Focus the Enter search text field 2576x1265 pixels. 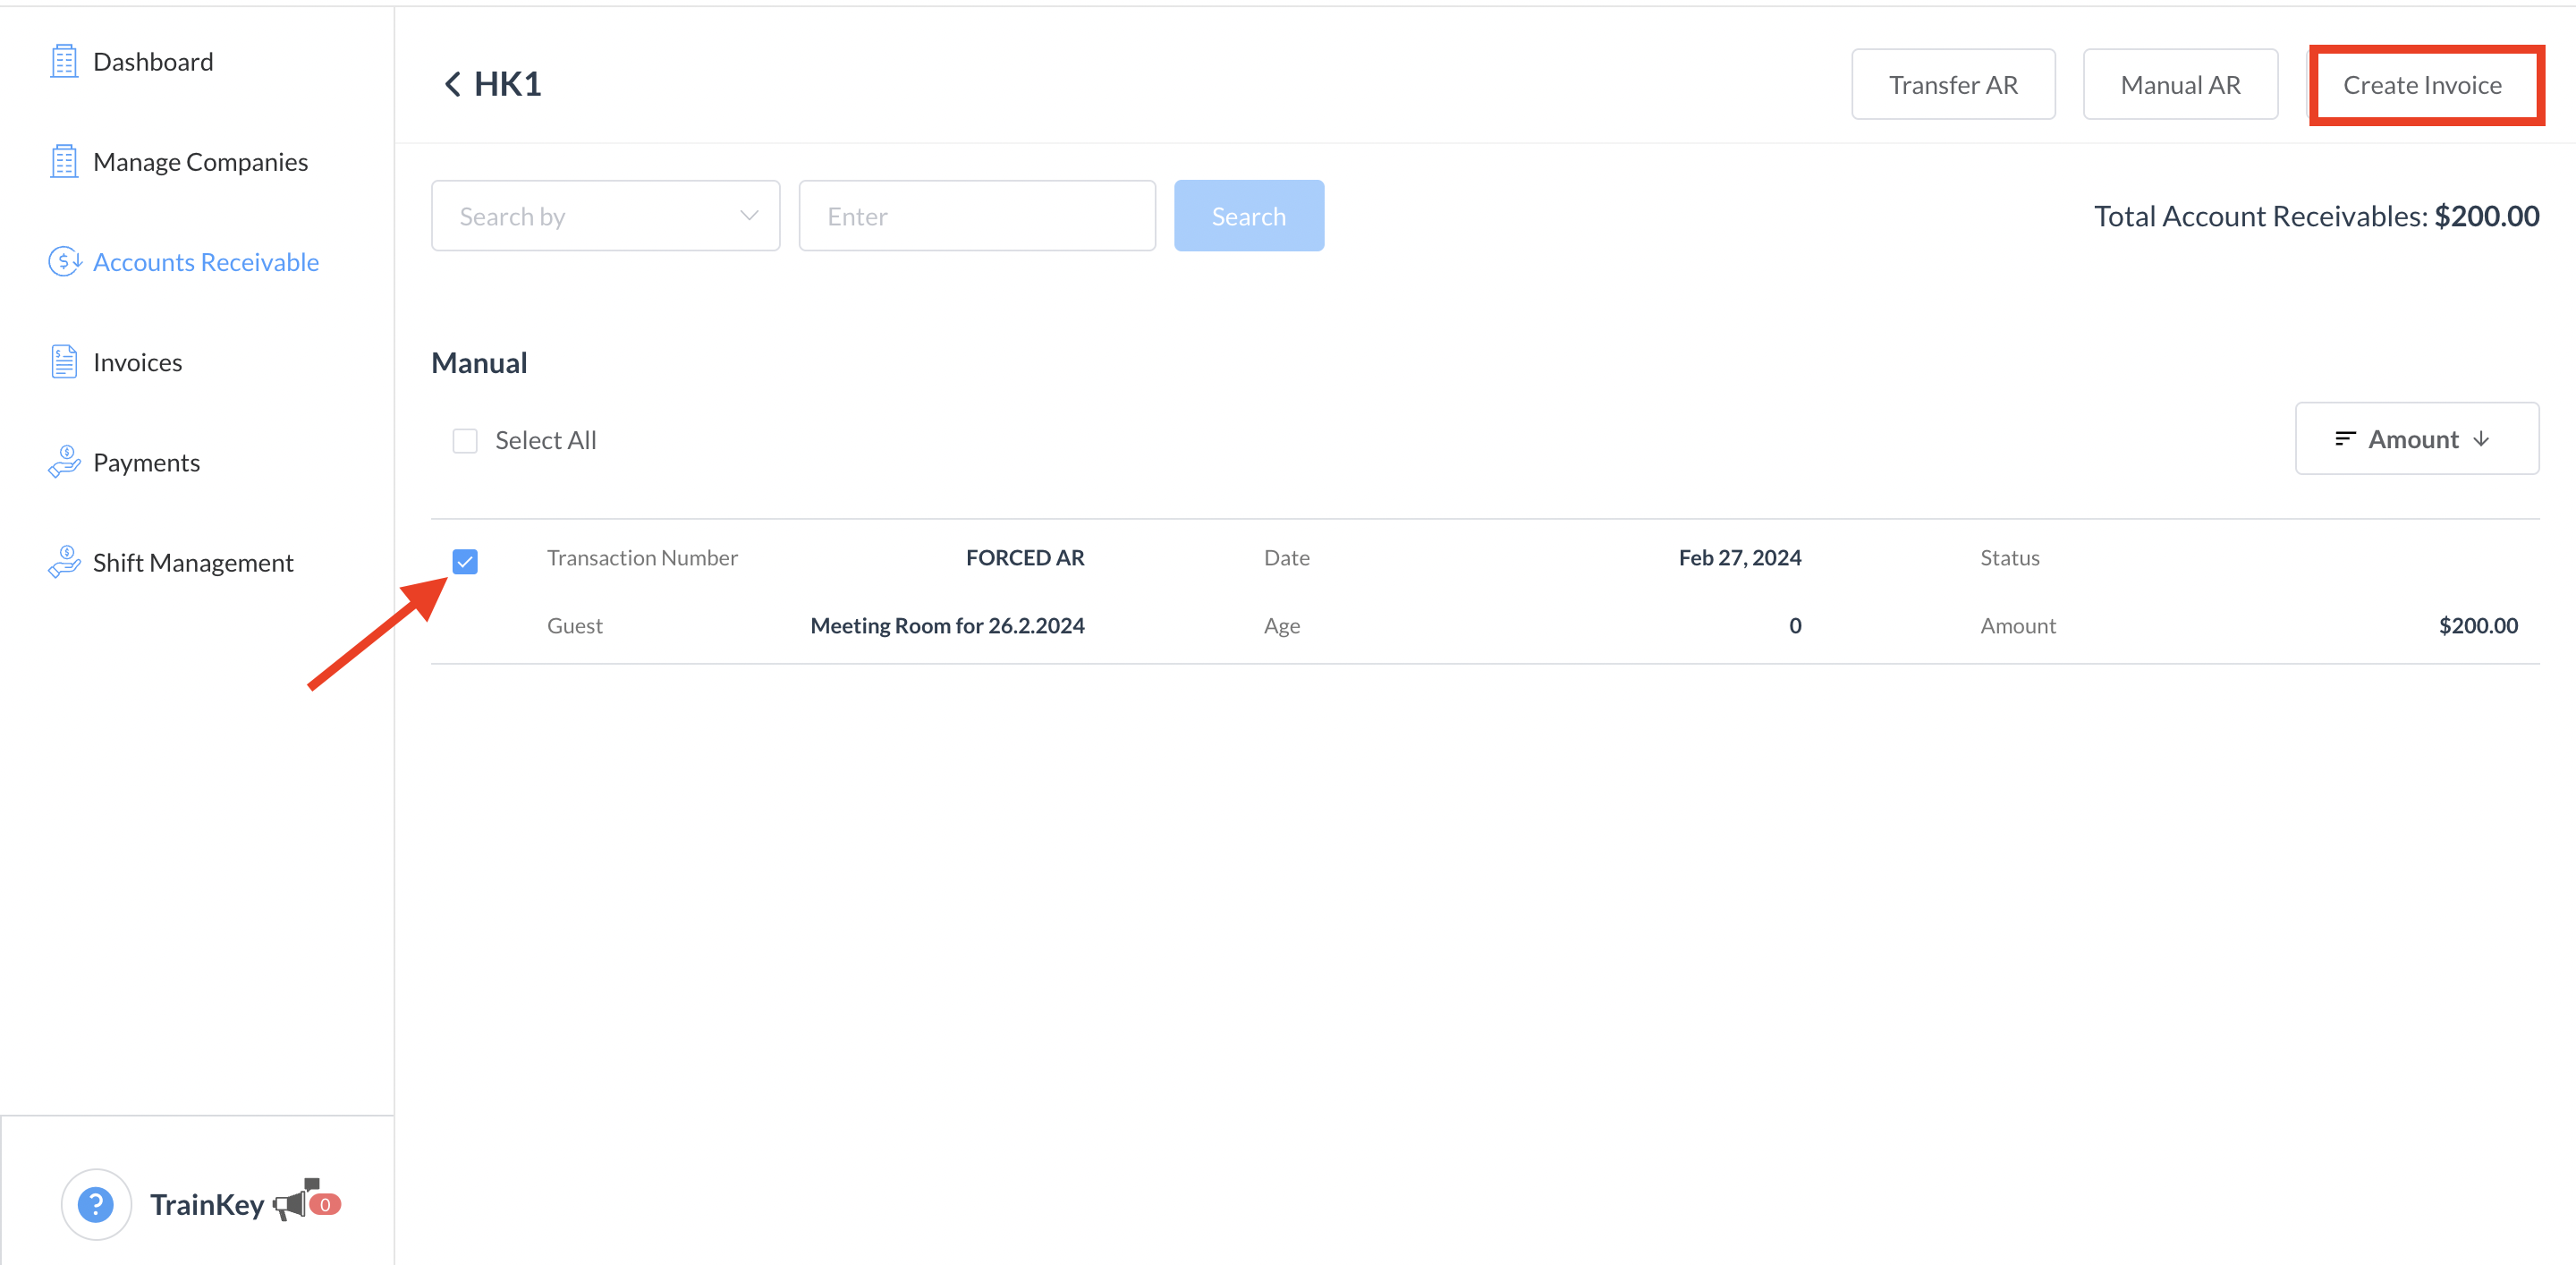click(976, 216)
